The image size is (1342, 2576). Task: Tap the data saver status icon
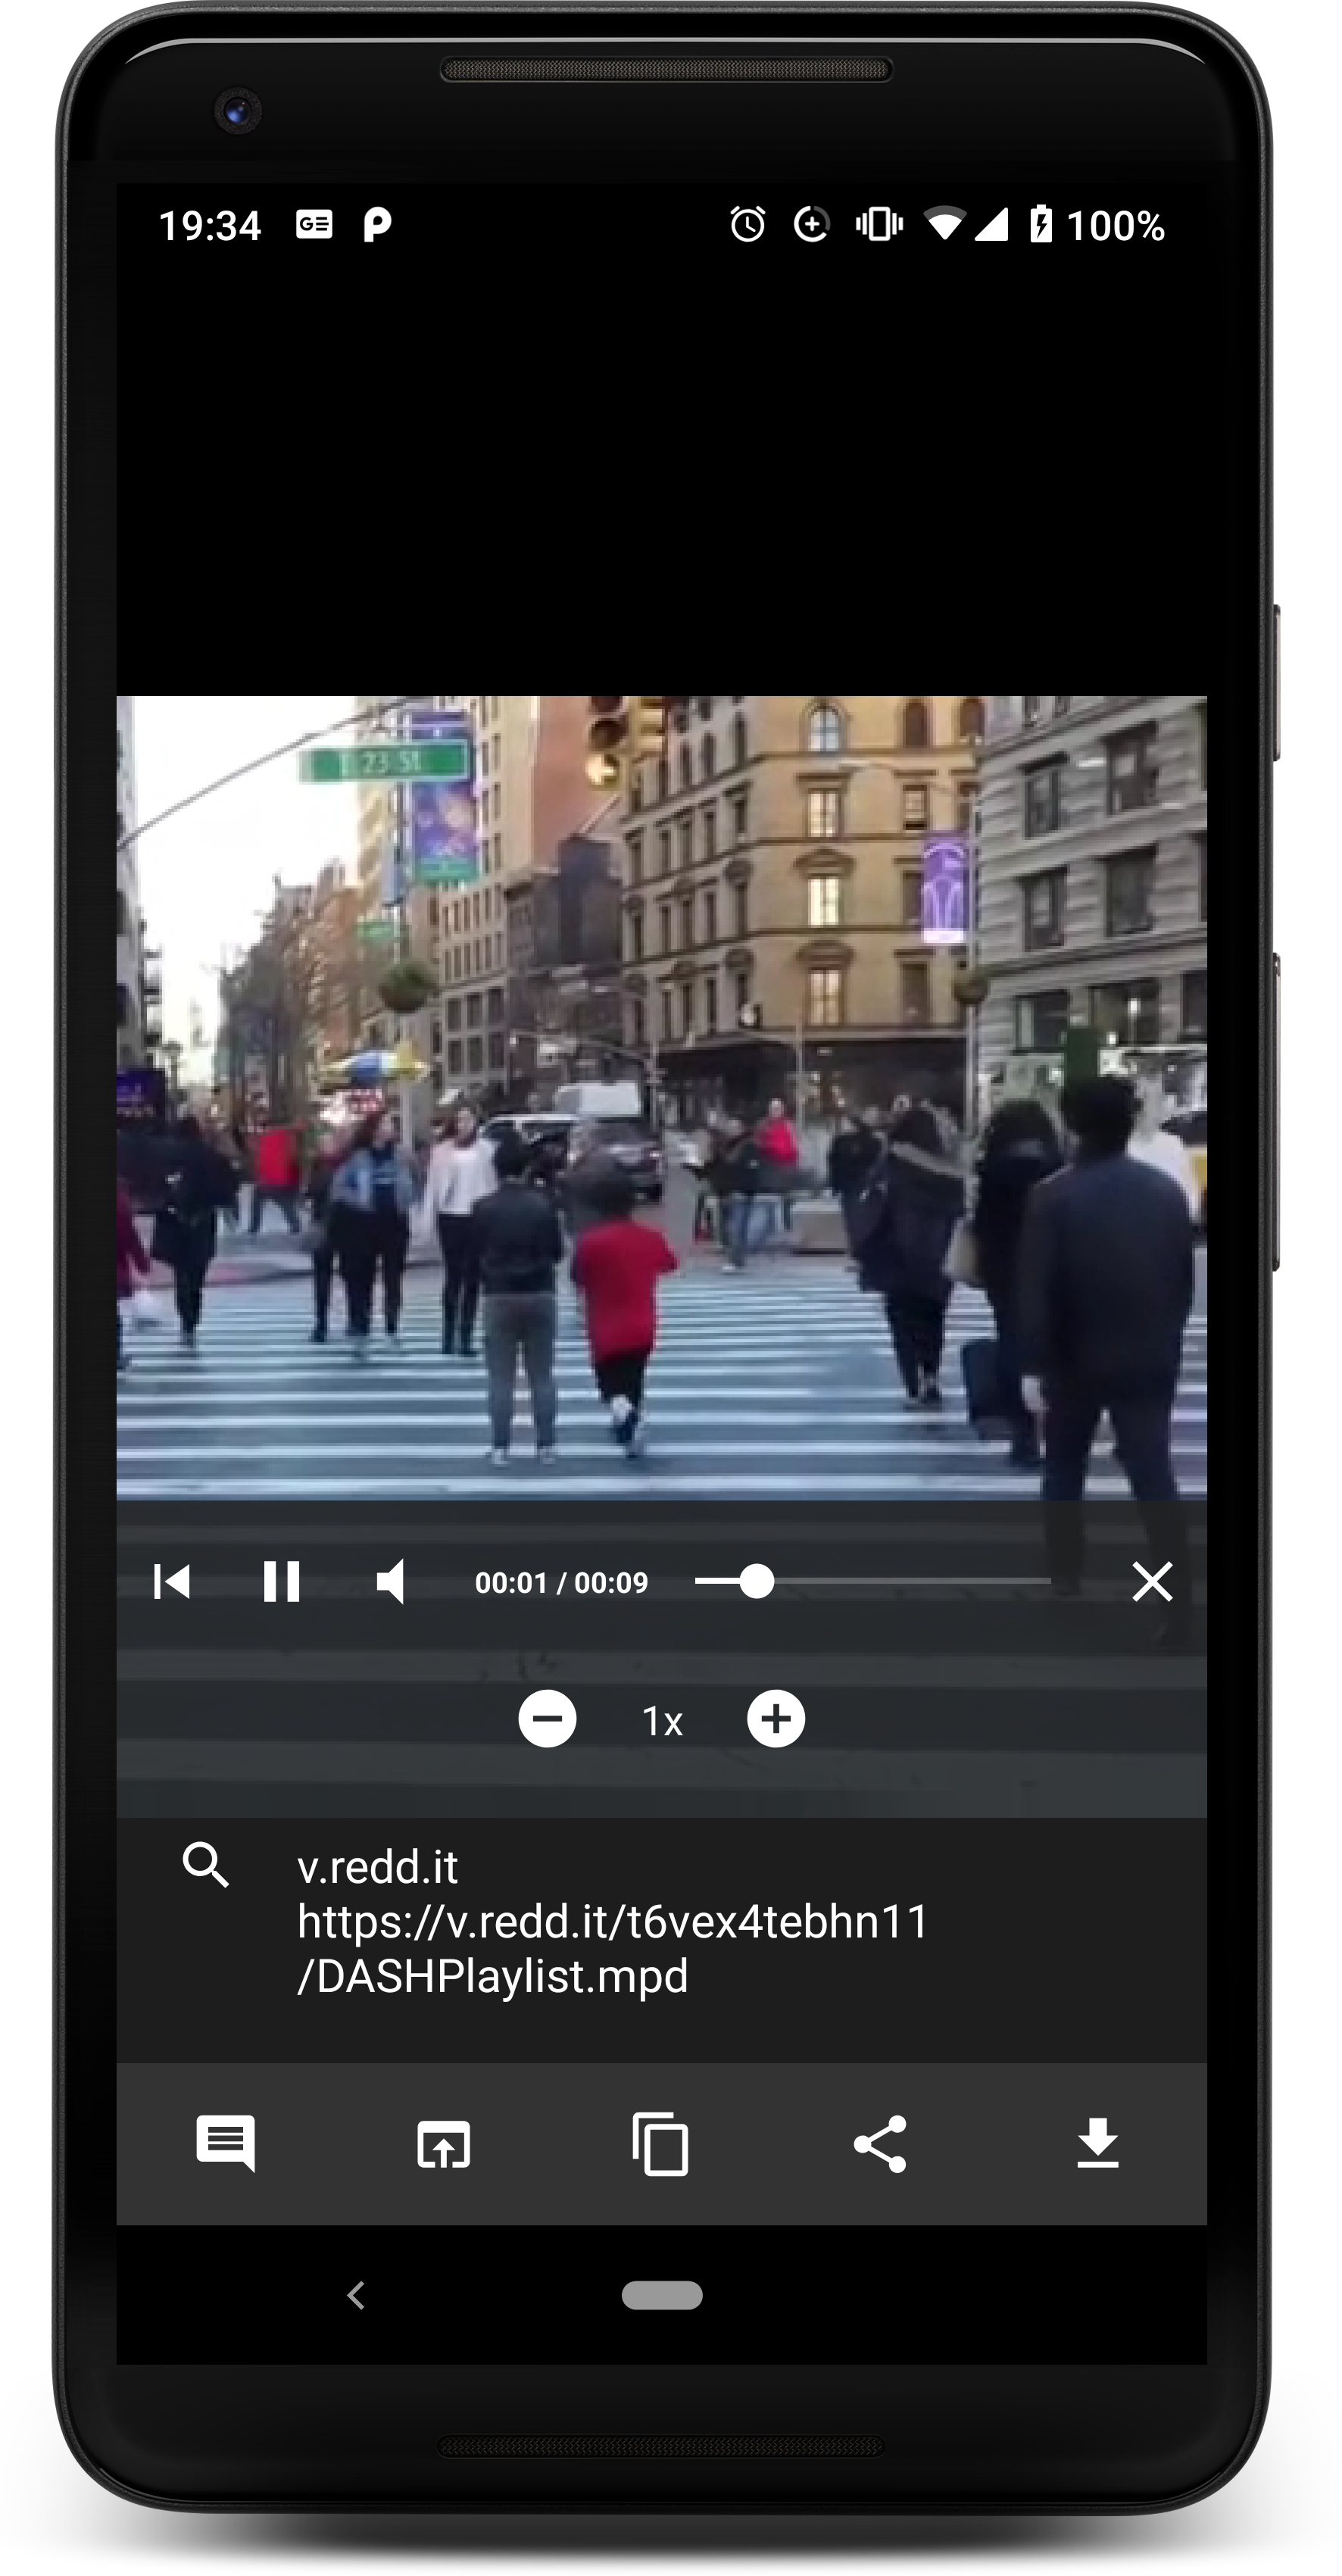812,224
